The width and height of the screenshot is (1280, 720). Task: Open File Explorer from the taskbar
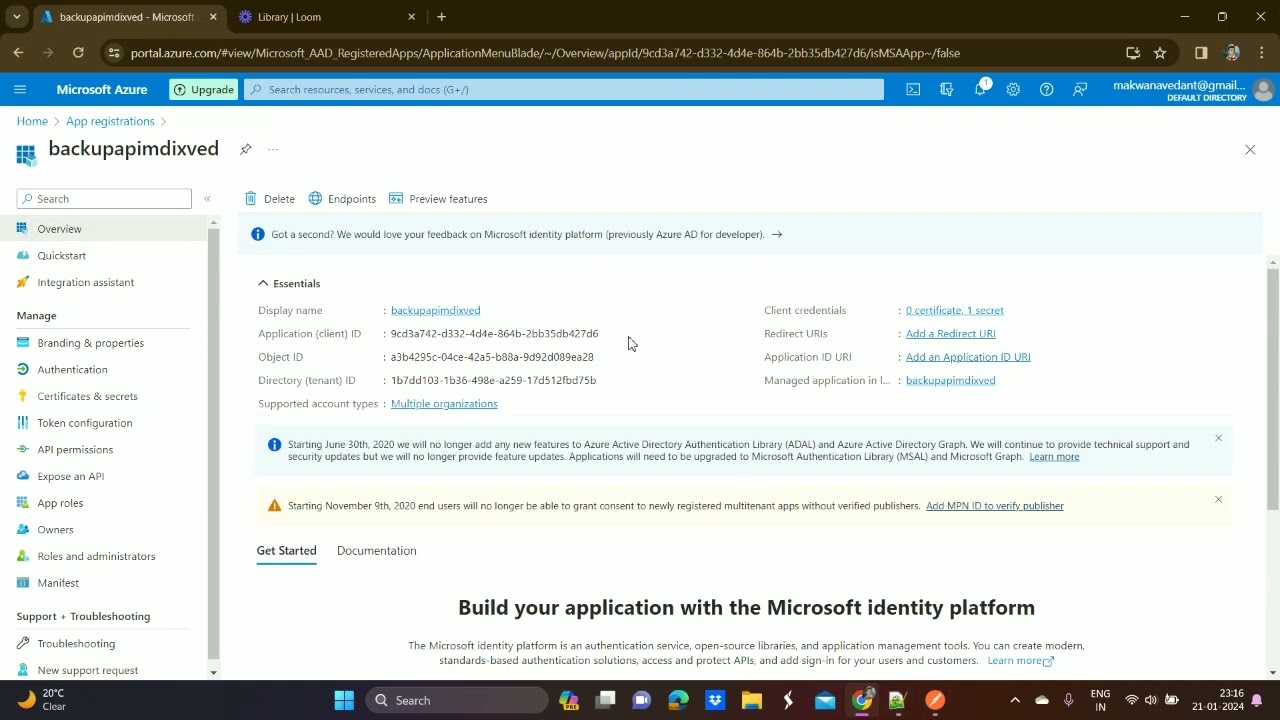pyautogui.click(x=751, y=700)
